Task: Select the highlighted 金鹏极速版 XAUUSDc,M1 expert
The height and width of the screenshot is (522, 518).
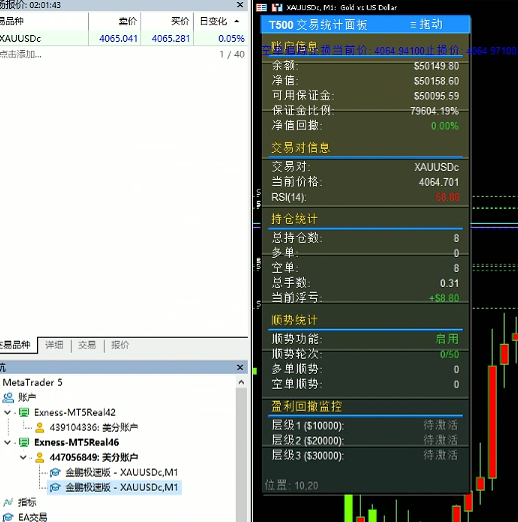Action: [114, 487]
